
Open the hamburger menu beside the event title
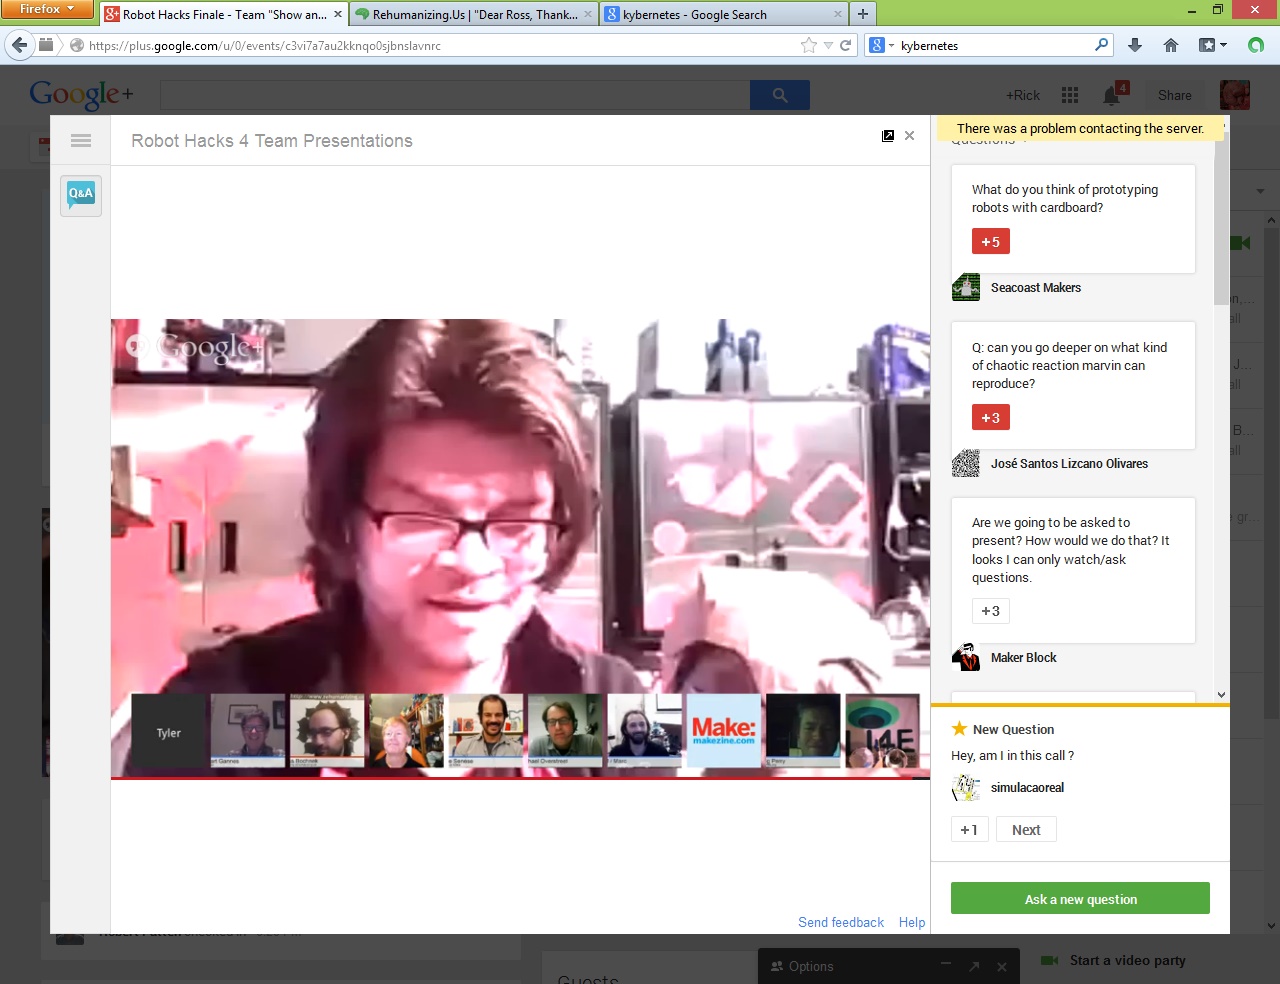pyautogui.click(x=81, y=141)
